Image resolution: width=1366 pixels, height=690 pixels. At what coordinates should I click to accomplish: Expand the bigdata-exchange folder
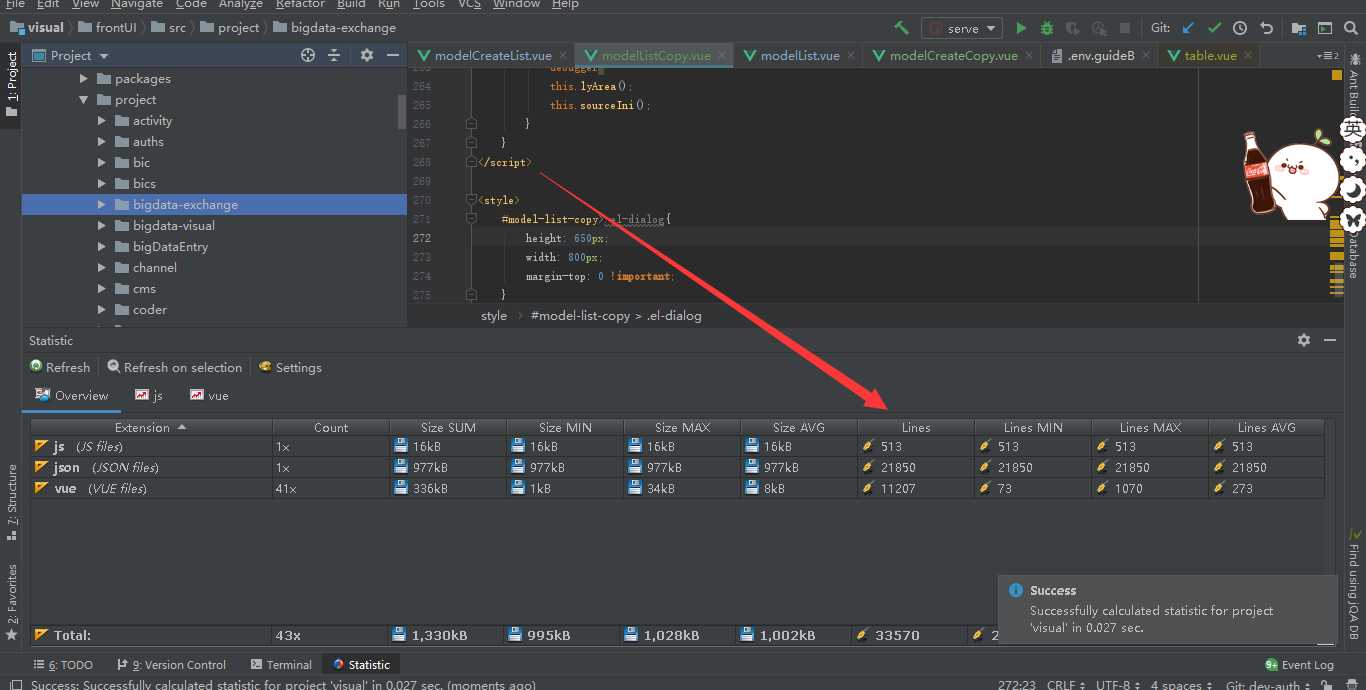coord(102,204)
